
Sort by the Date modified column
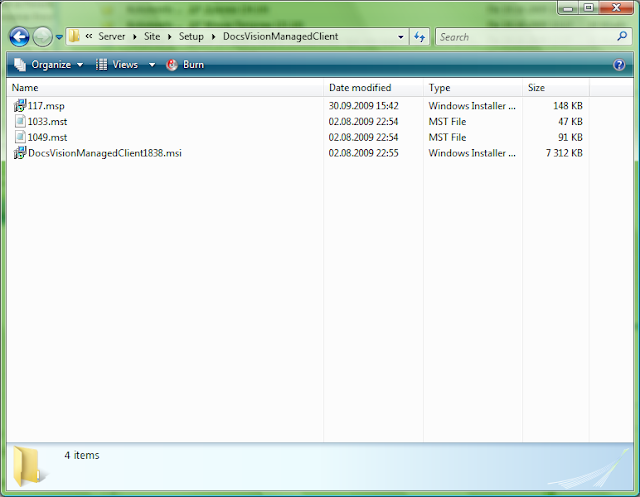click(x=373, y=88)
